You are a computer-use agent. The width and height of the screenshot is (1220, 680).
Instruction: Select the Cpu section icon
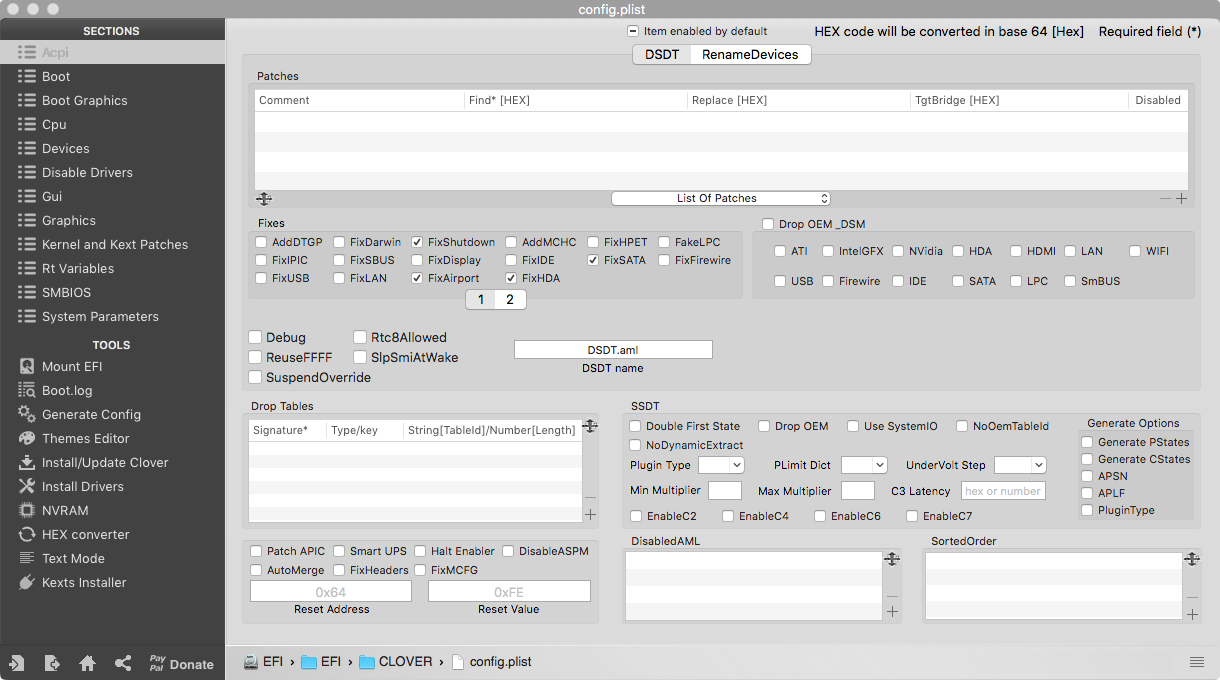pos(26,124)
